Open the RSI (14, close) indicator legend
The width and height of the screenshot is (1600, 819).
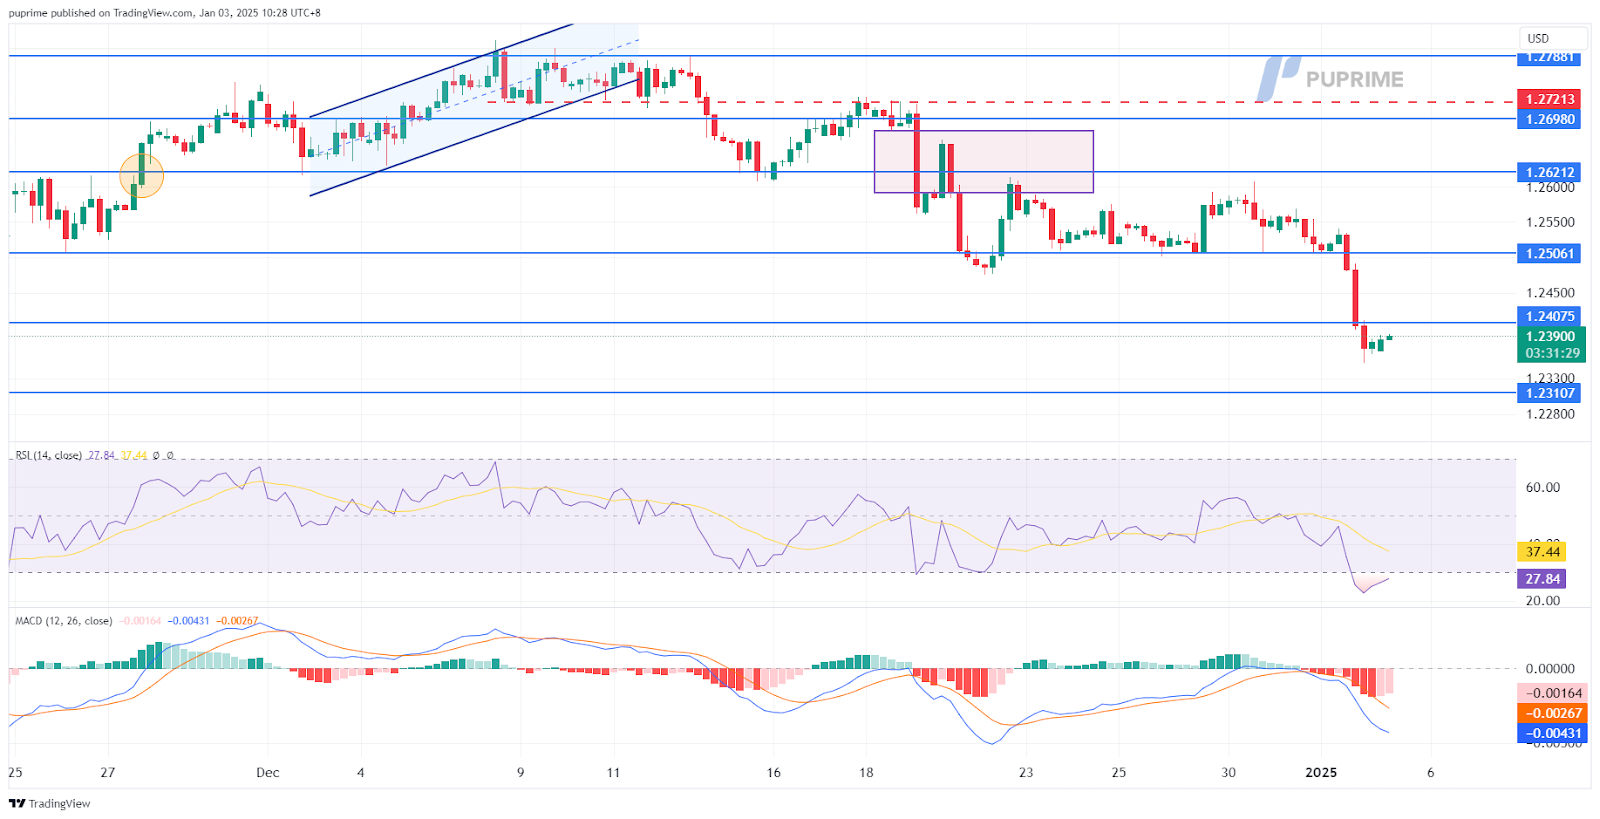[48, 455]
